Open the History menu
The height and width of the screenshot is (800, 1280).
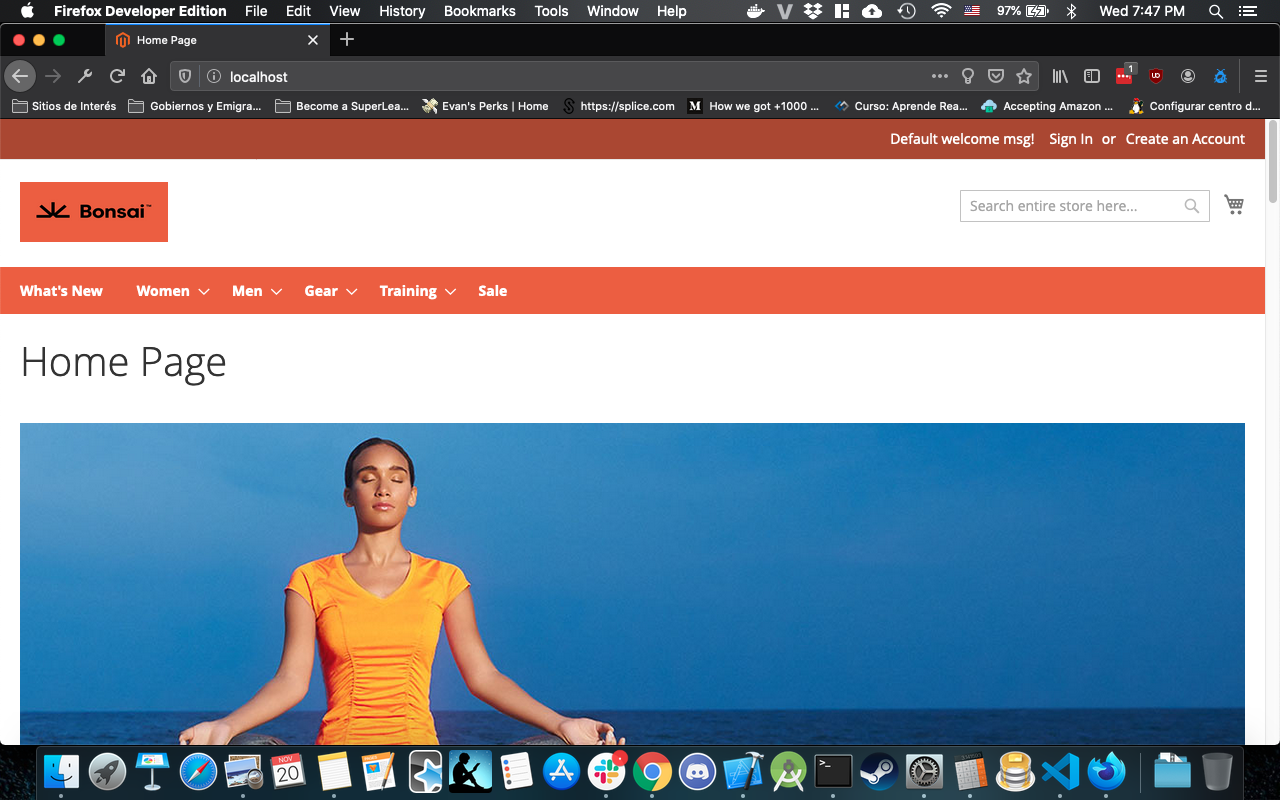pos(402,11)
